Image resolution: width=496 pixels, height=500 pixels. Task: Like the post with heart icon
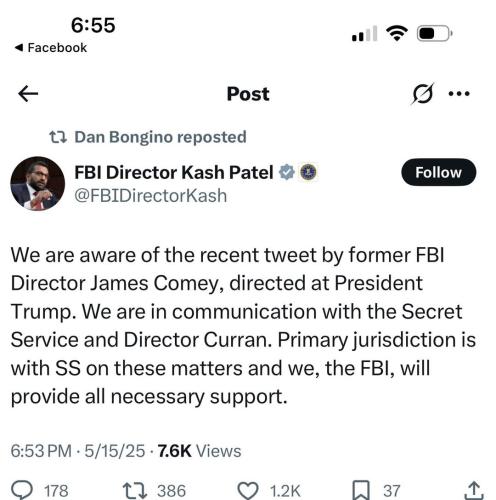pyautogui.click(x=248, y=491)
